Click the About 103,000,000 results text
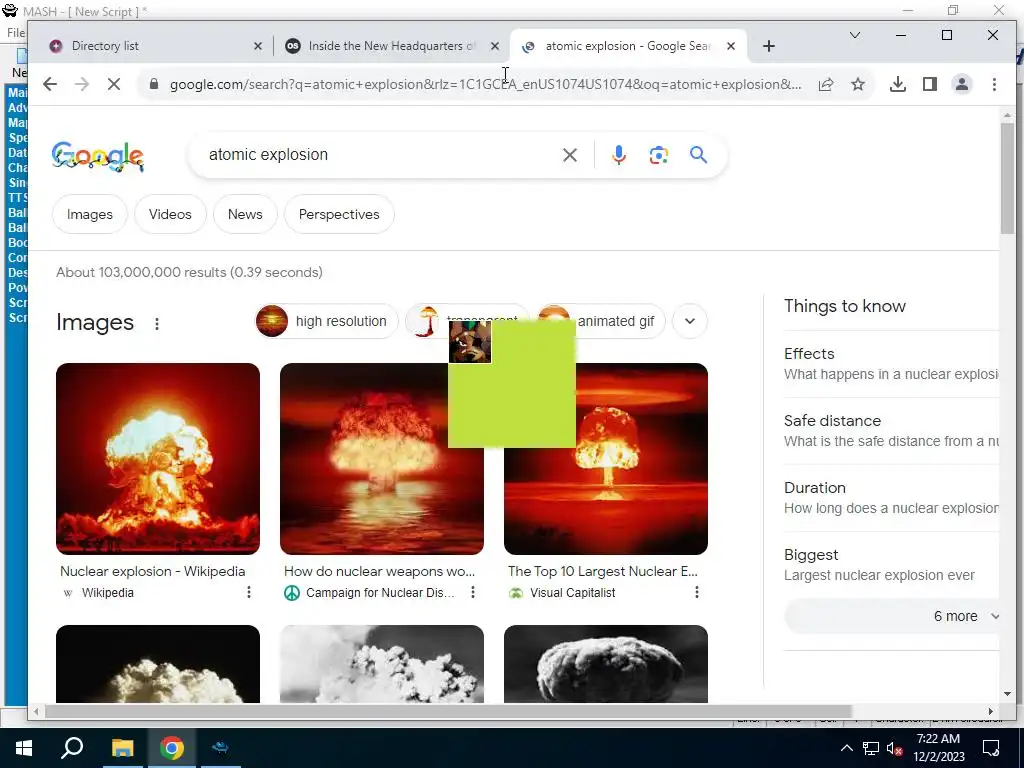This screenshot has width=1024, height=768. click(x=189, y=272)
